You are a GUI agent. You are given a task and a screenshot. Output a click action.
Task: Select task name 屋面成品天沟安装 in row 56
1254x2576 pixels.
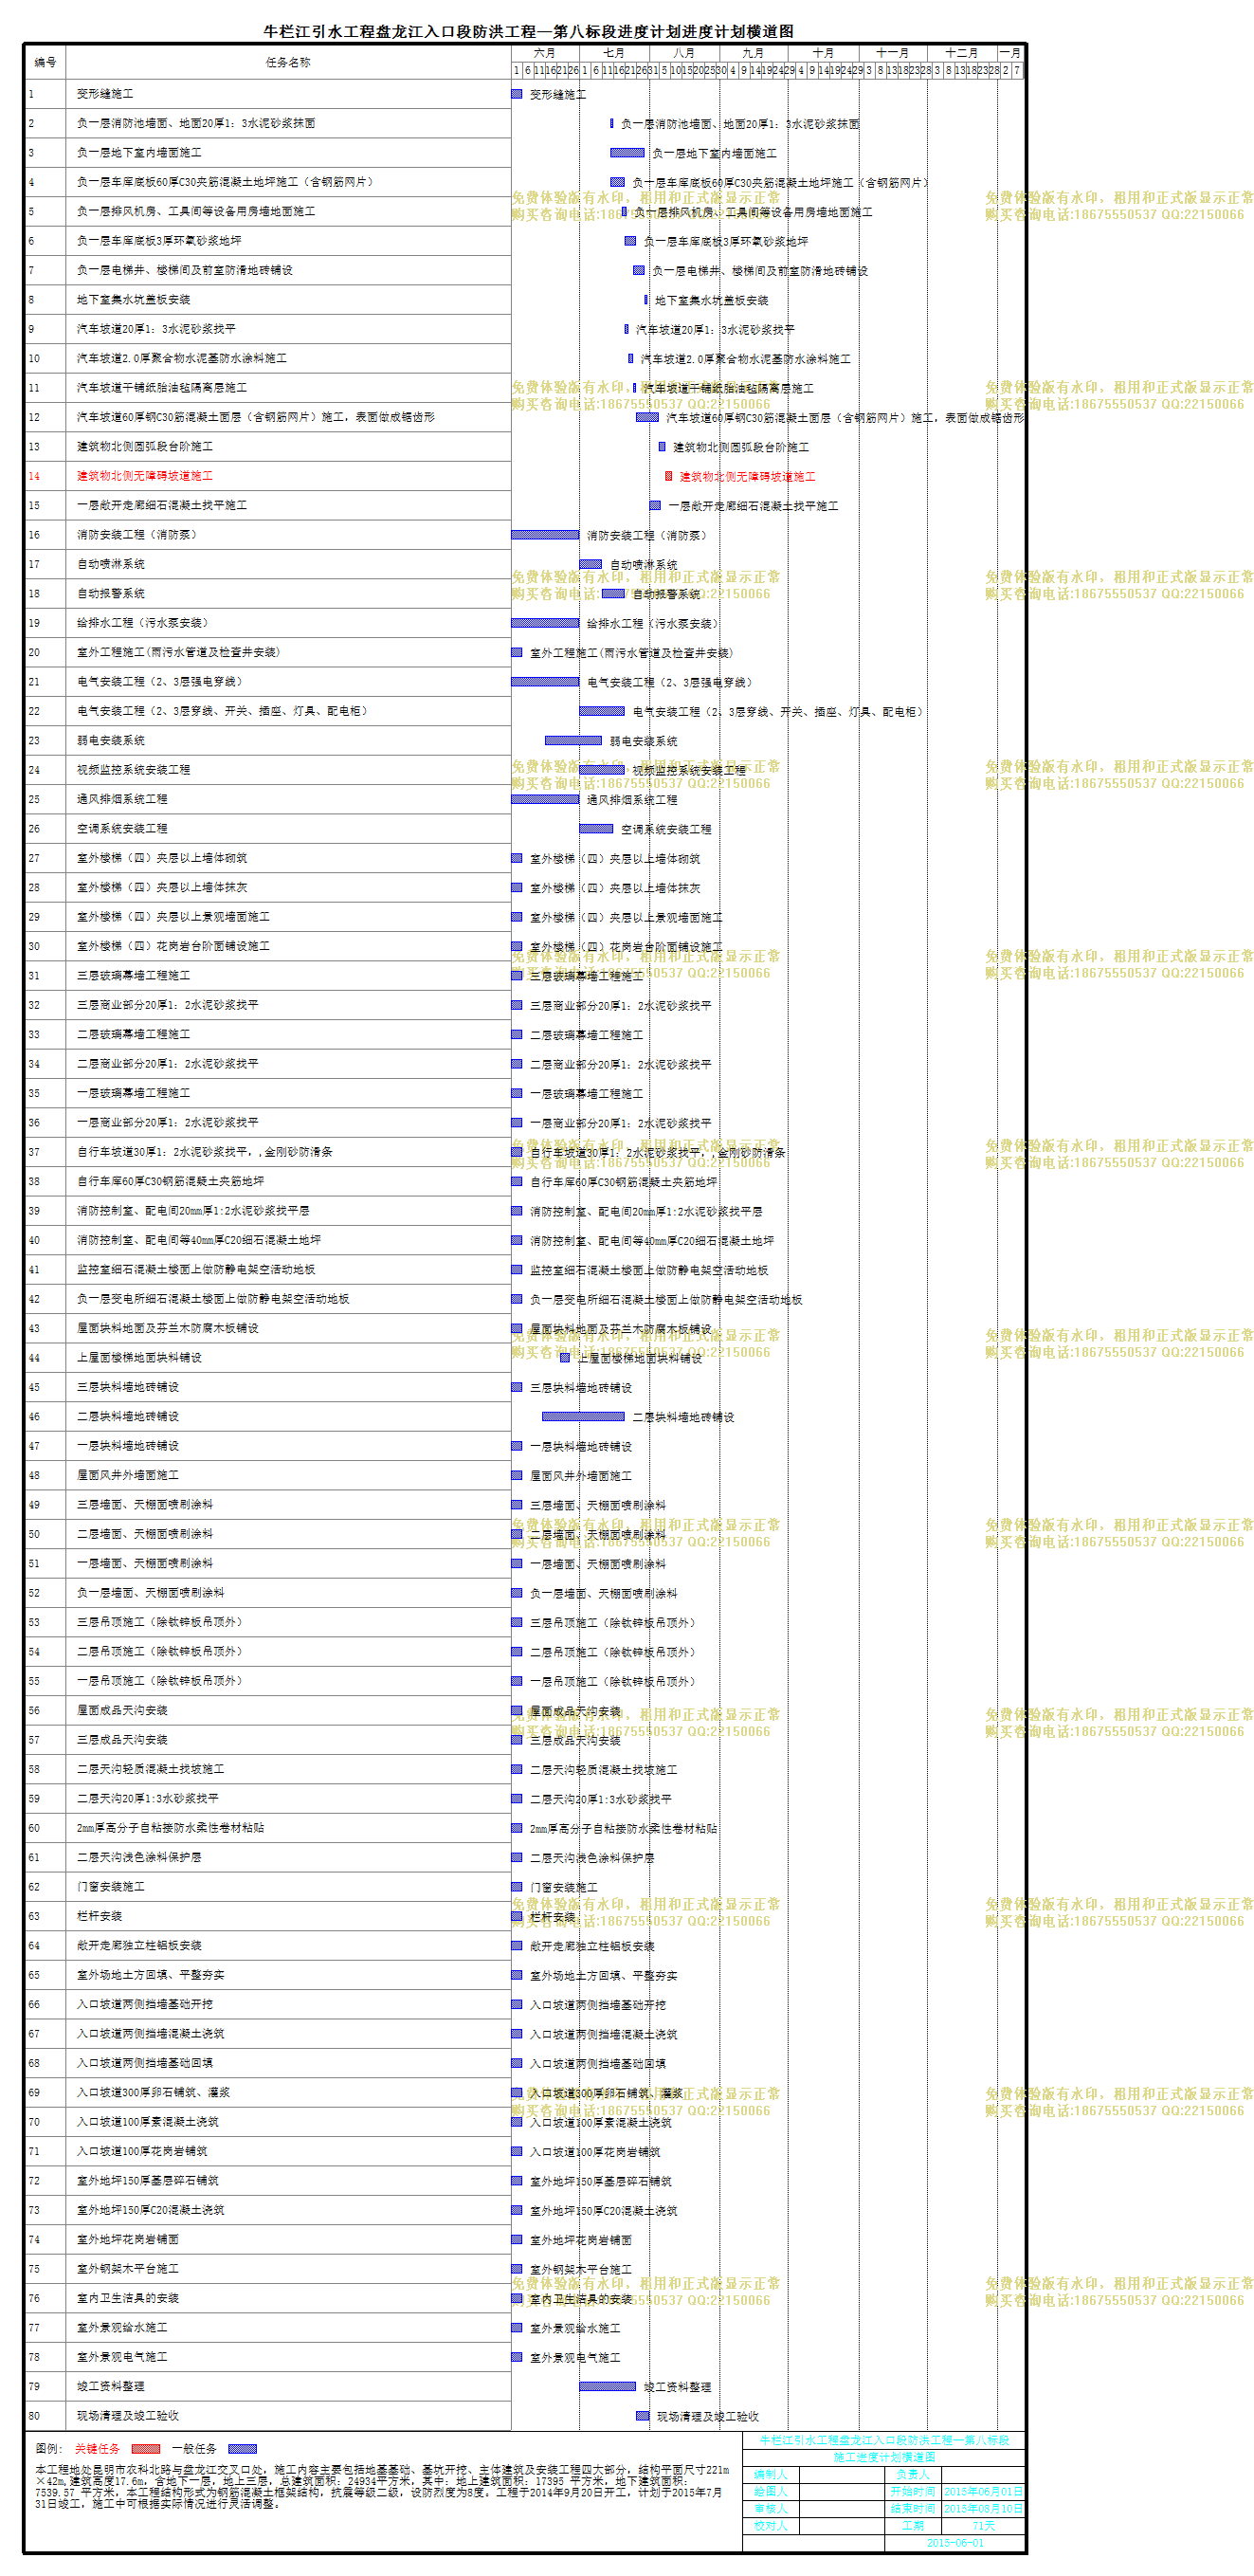(122, 1710)
